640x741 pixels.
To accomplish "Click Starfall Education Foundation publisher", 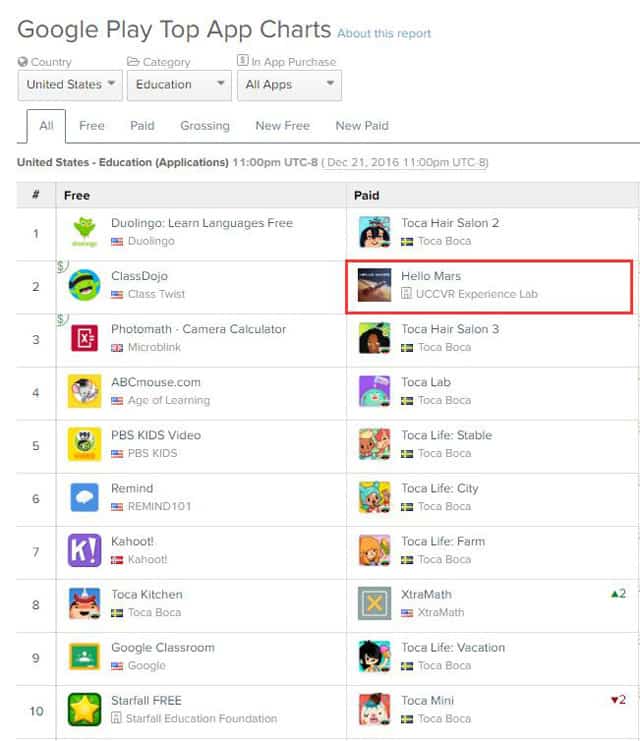I will (x=201, y=719).
